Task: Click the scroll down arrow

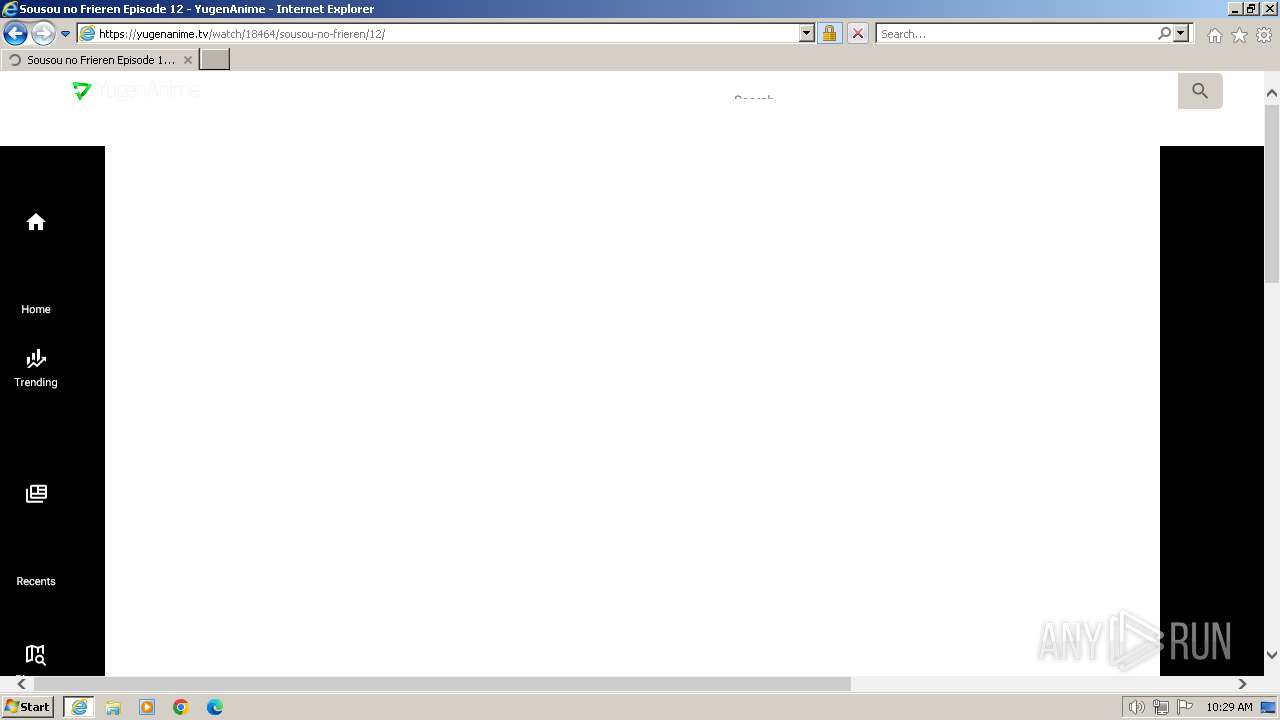Action: click(1272, 655)
